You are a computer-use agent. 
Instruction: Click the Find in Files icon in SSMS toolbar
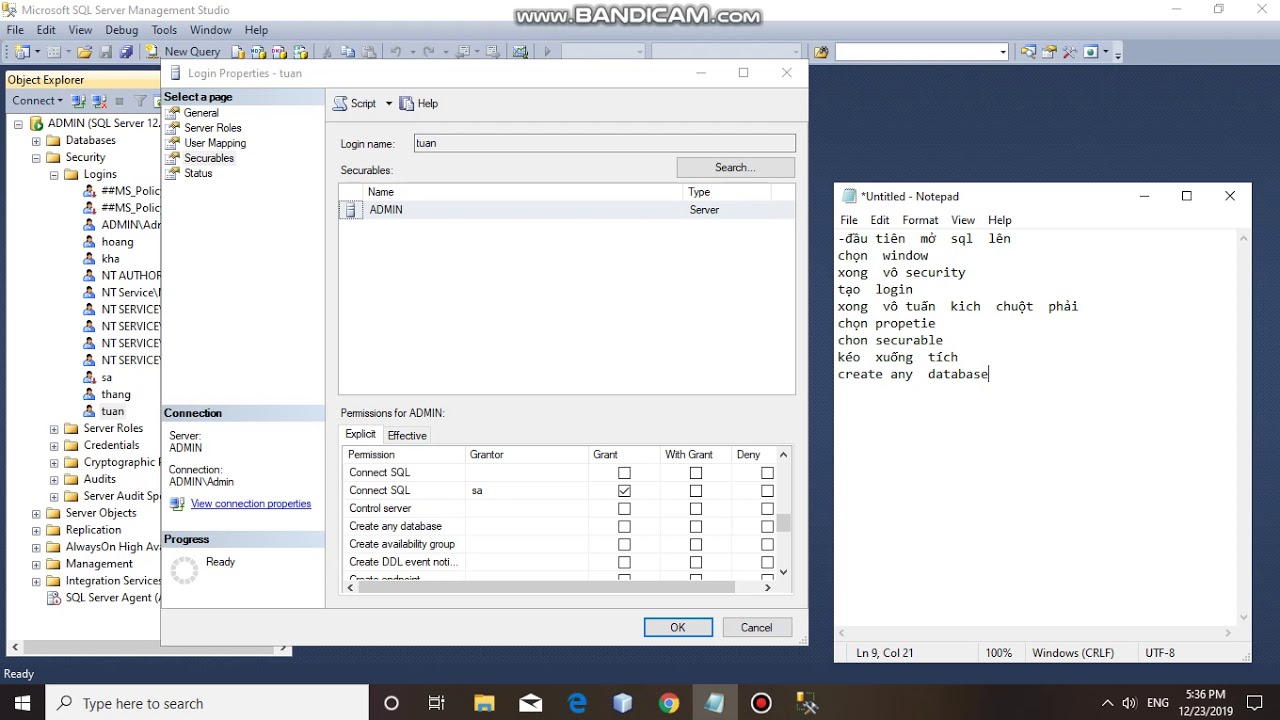pos(821,52)
